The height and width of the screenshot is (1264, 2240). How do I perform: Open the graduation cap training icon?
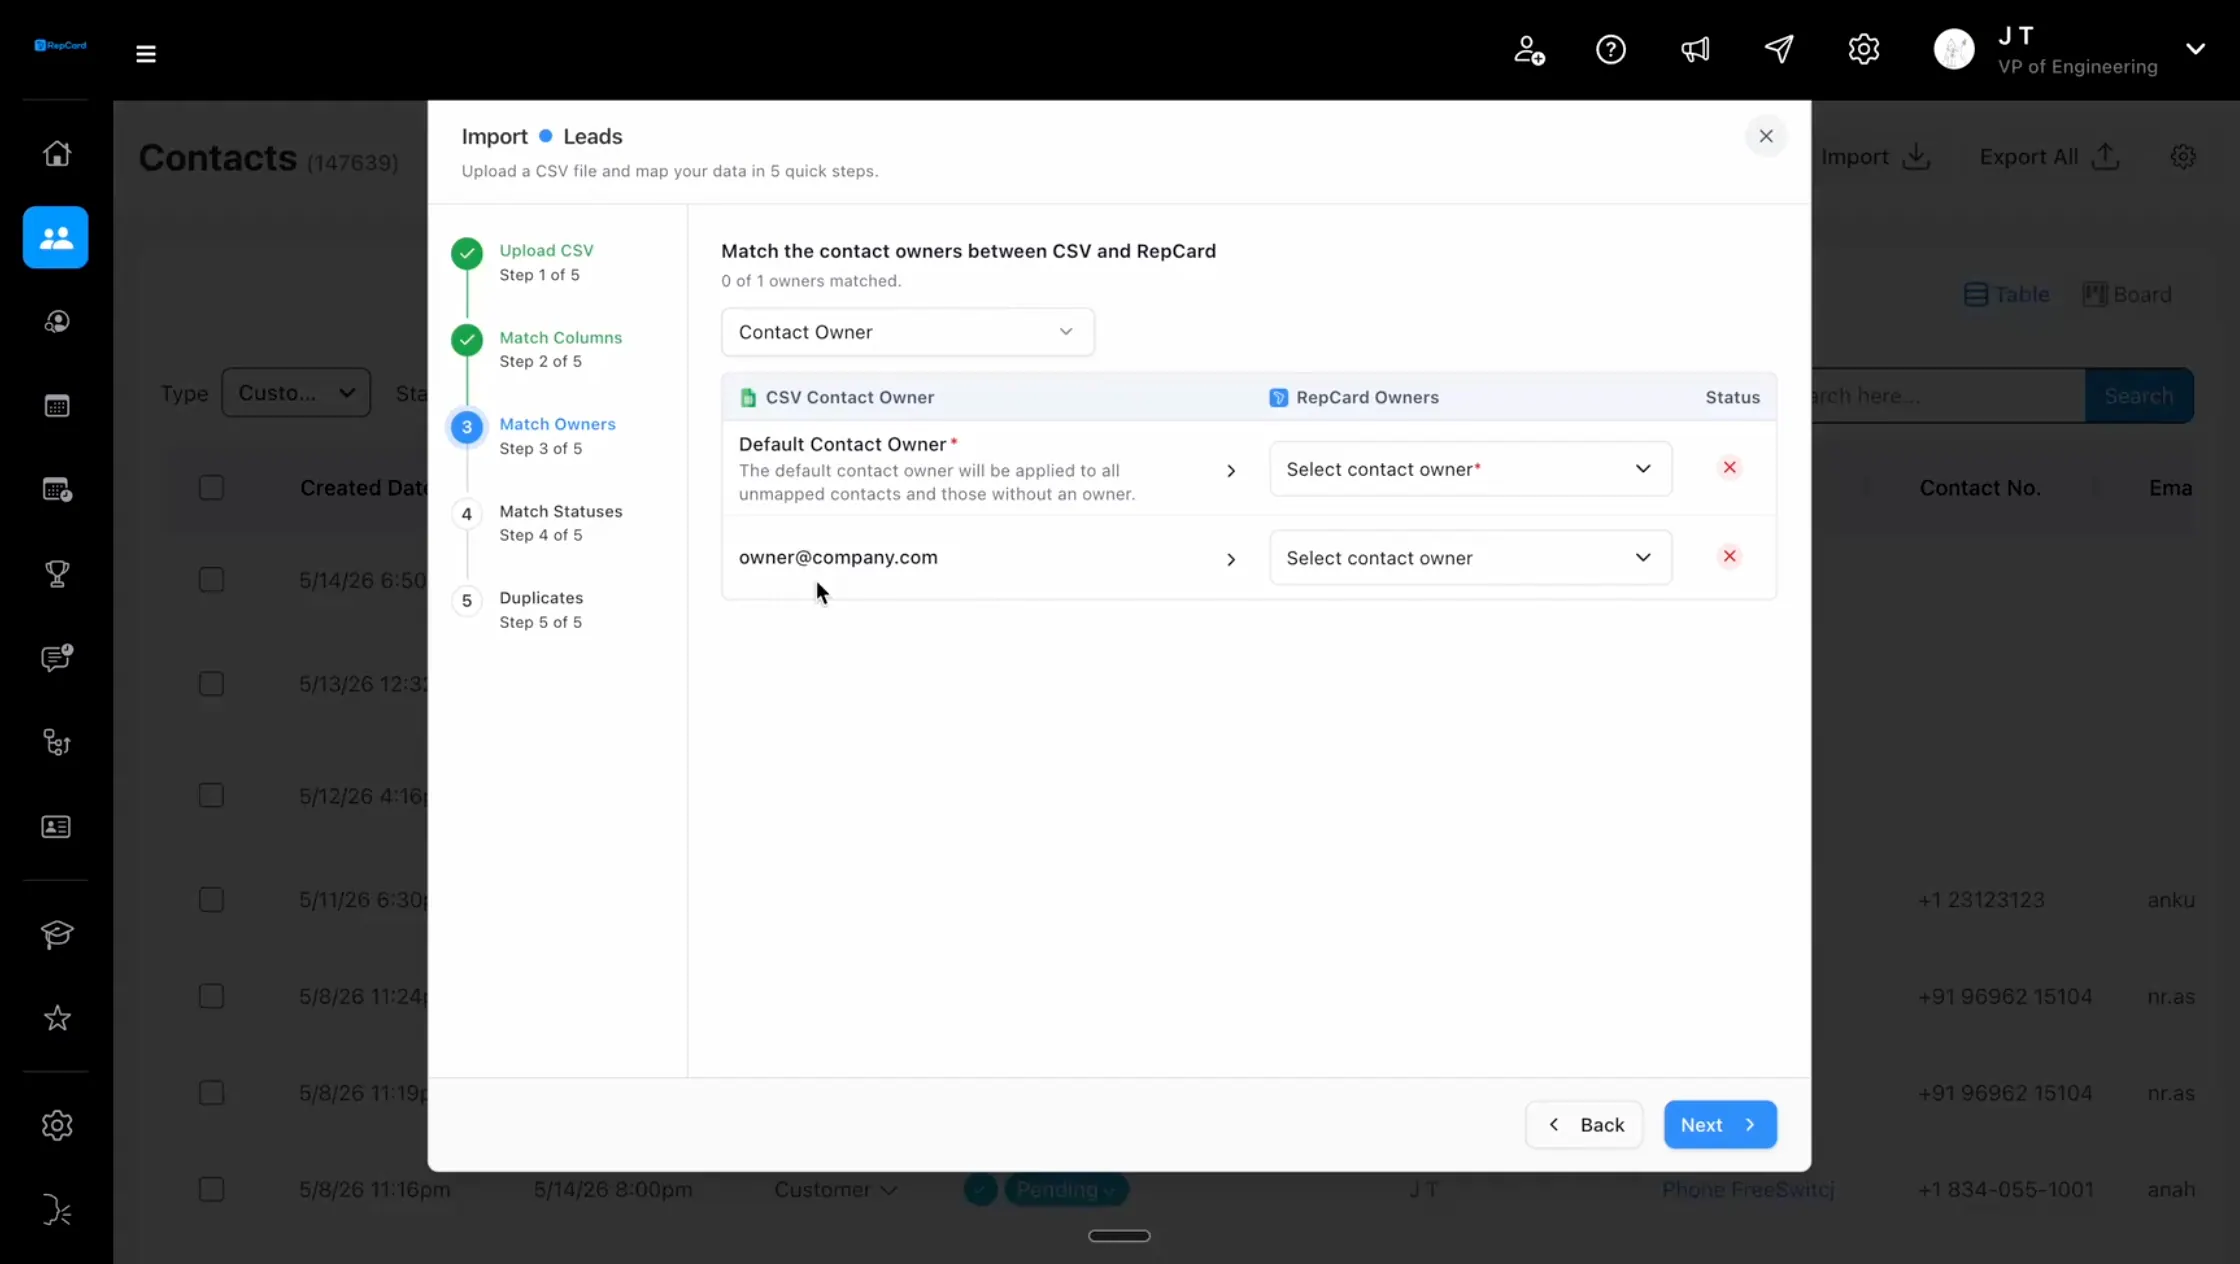tap(57, 934)
